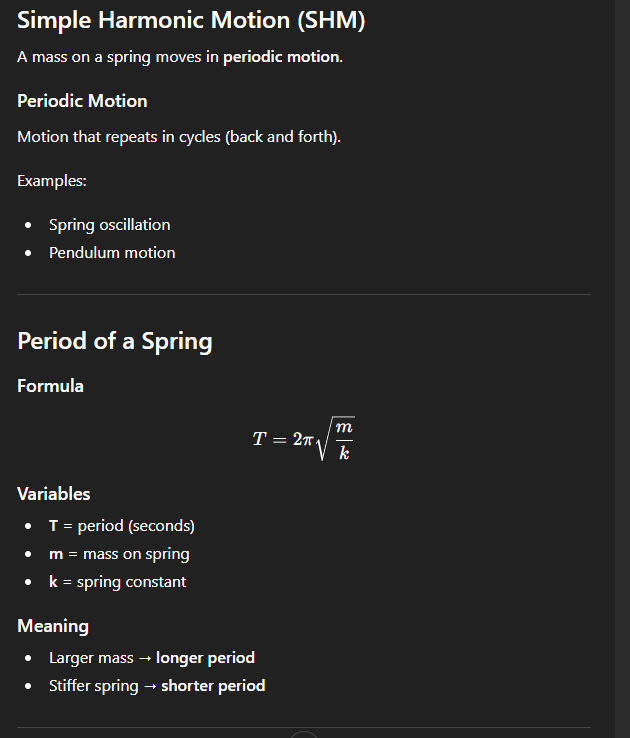Click the "Variables" subheading
This screenshot has width=630, height=738.
coord(54,494)
